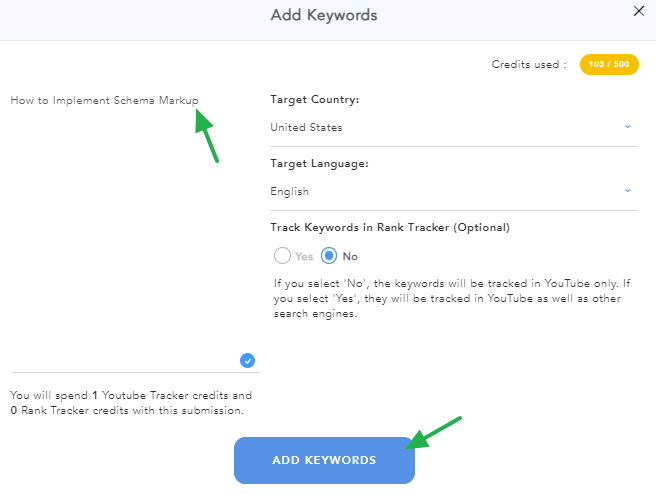Open the Target Country dropdown arrow
Image resolution: width=656 pixels, height=495 pixels.
point(627,126)
